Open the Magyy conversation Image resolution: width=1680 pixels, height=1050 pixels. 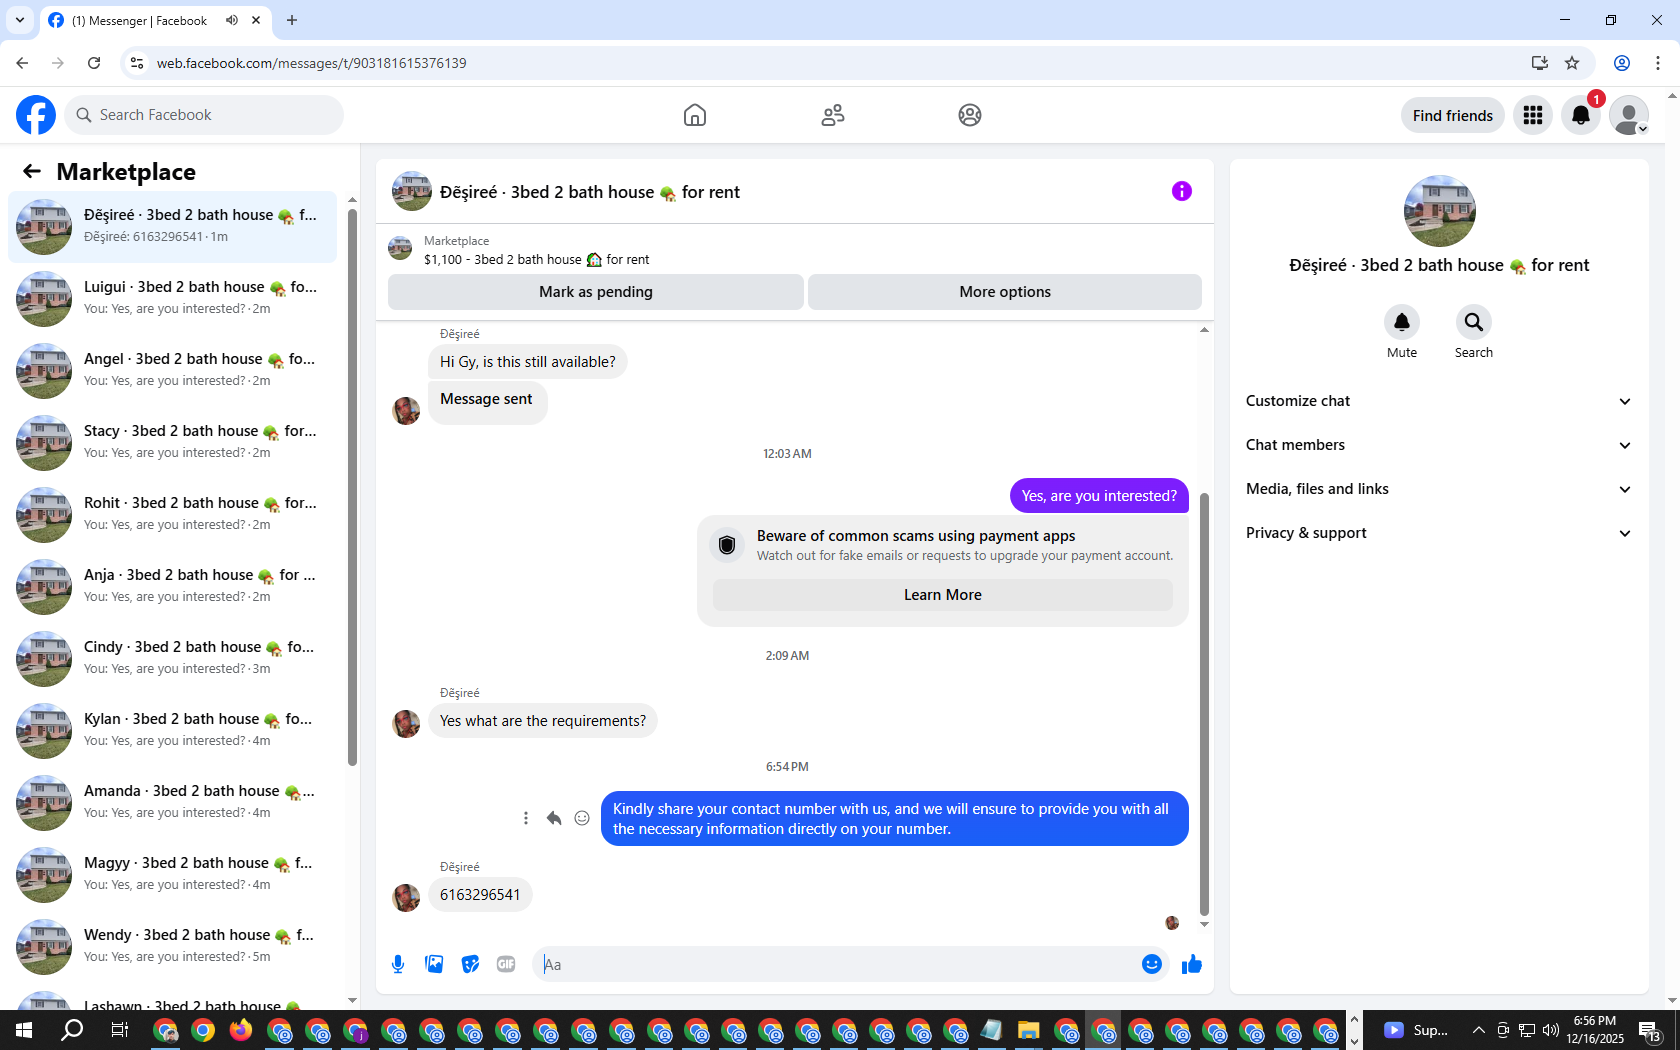tap(172, 875)
